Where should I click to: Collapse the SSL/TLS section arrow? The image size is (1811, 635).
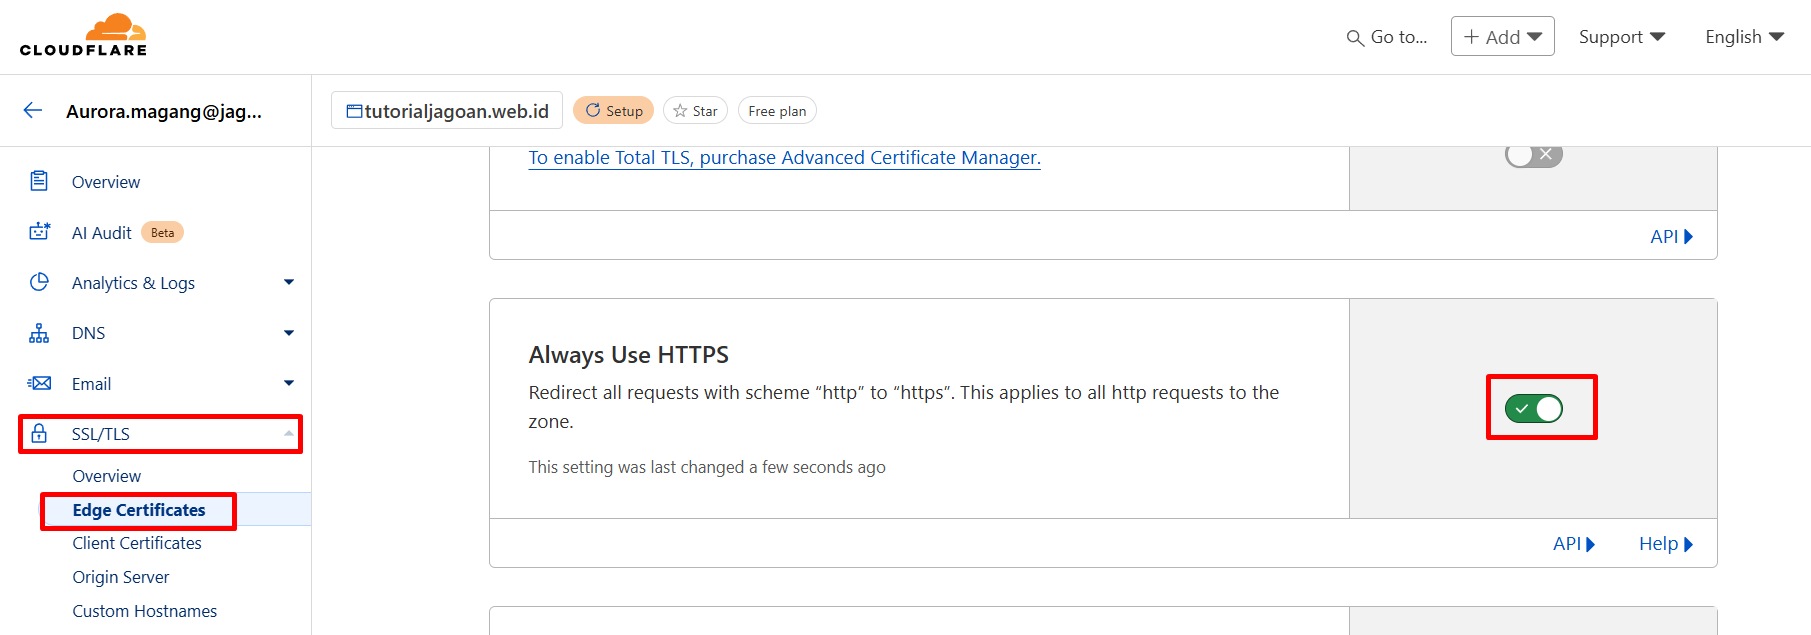[x=289, y=433]
